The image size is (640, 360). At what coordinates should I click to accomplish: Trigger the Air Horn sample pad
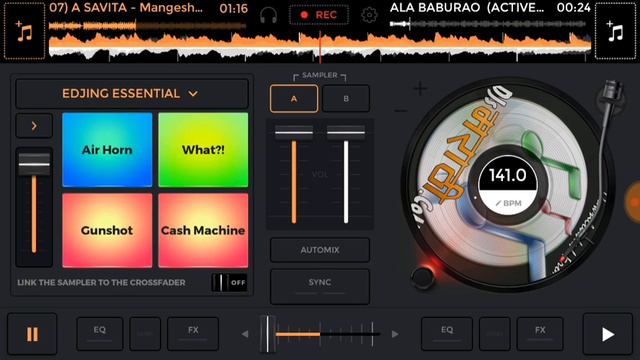107,150
